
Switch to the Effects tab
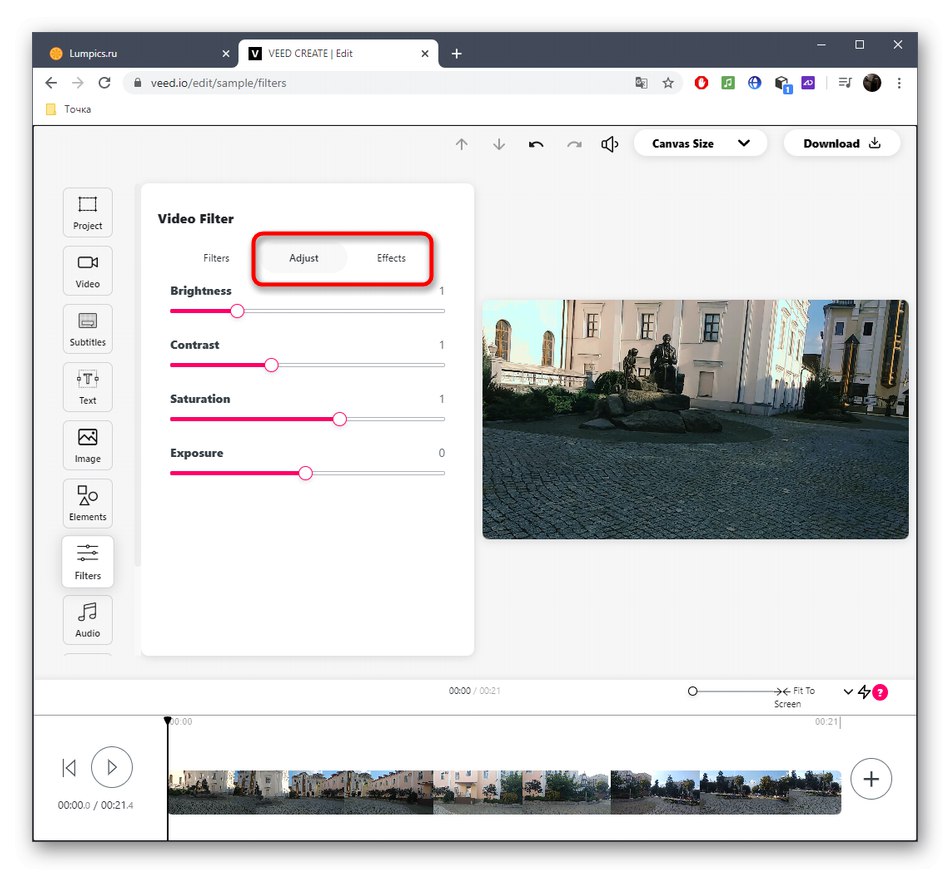[x=391, y=258]
